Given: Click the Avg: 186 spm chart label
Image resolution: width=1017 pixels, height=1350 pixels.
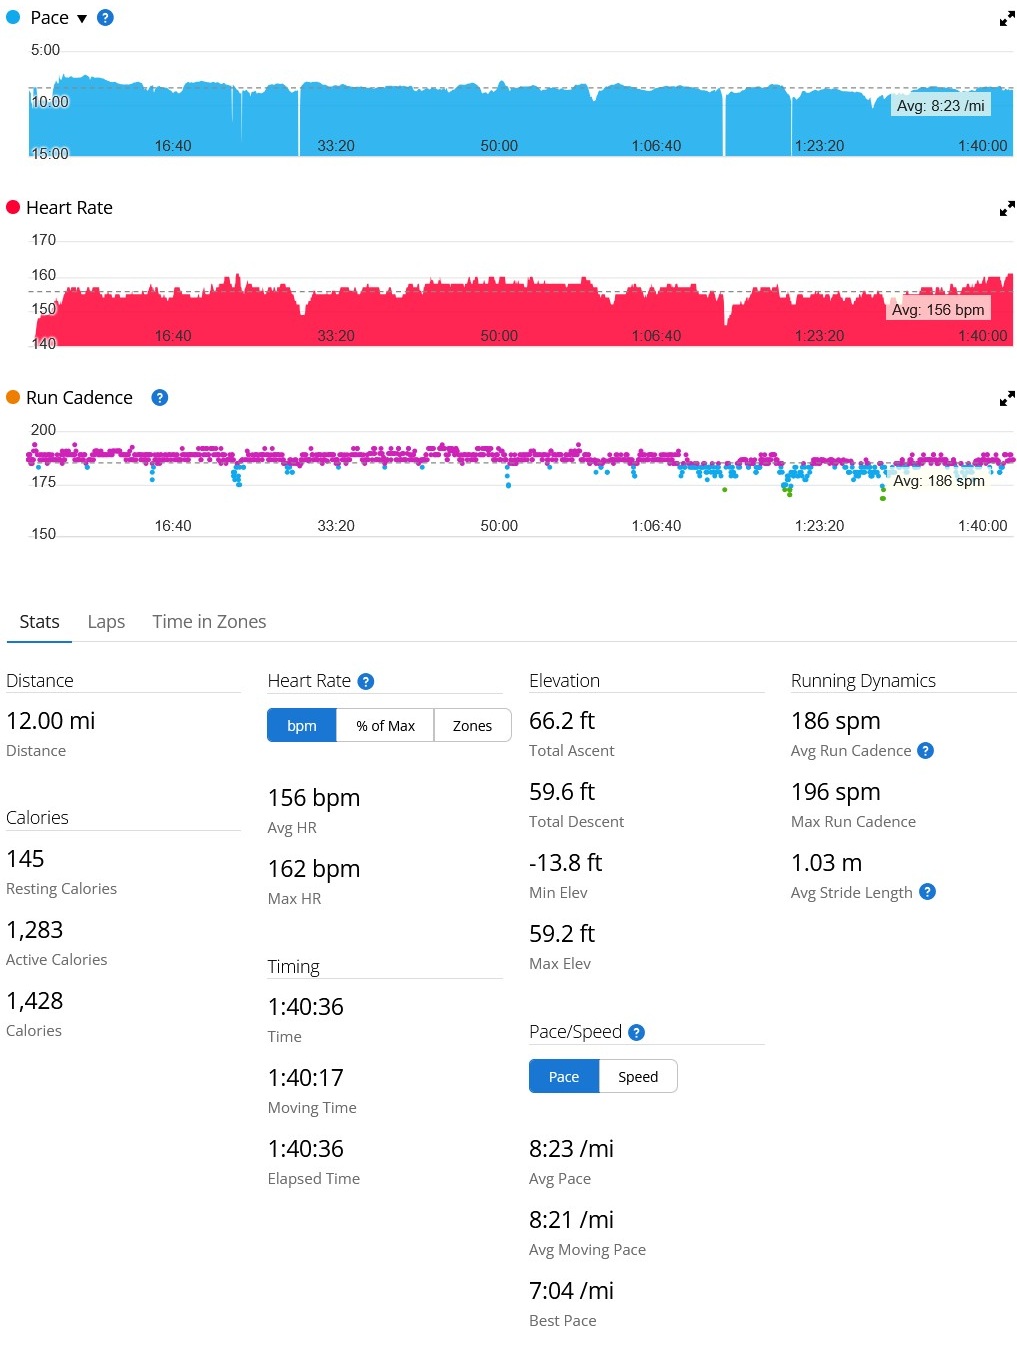Looking at the screenshot, I should pos(939,481).
